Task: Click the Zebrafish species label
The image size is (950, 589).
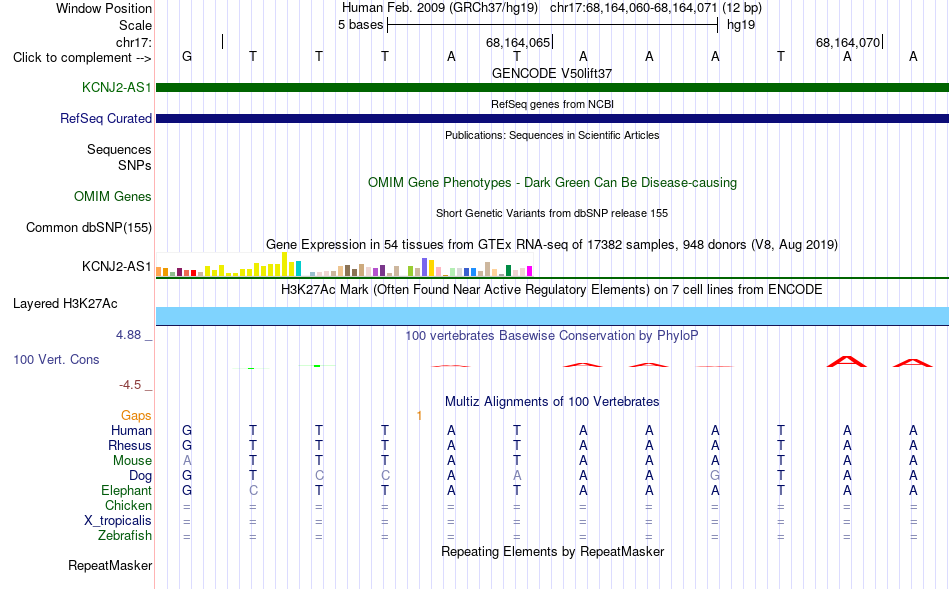Action: coord(125,536)
